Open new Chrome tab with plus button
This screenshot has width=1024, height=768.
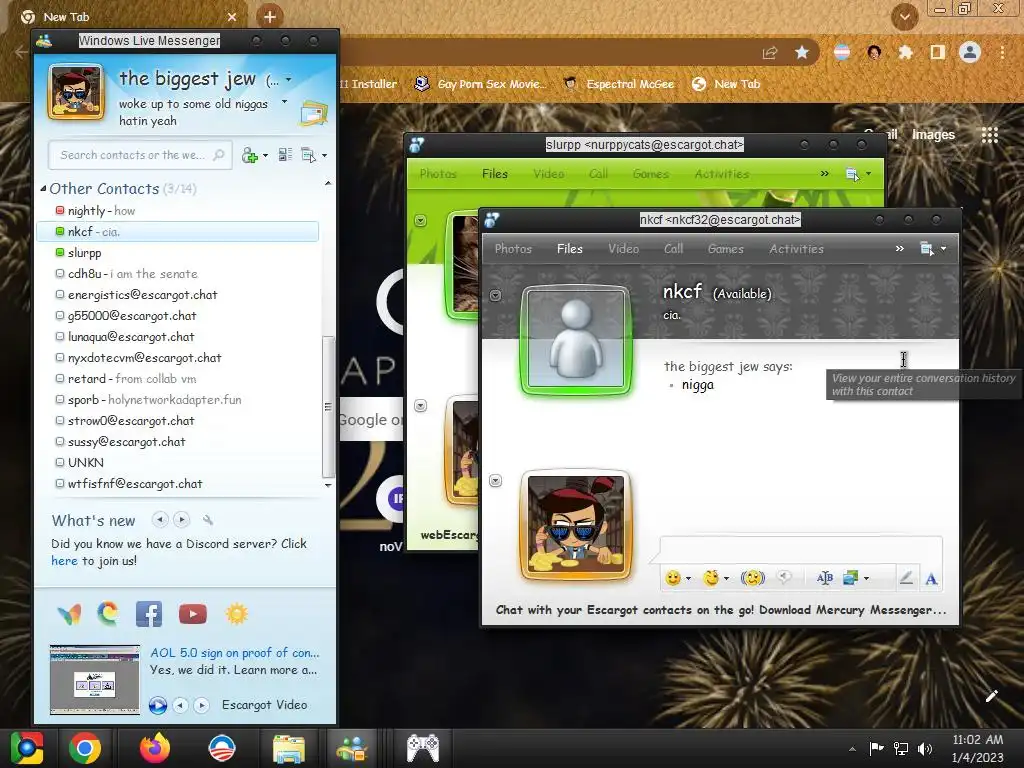270,17
